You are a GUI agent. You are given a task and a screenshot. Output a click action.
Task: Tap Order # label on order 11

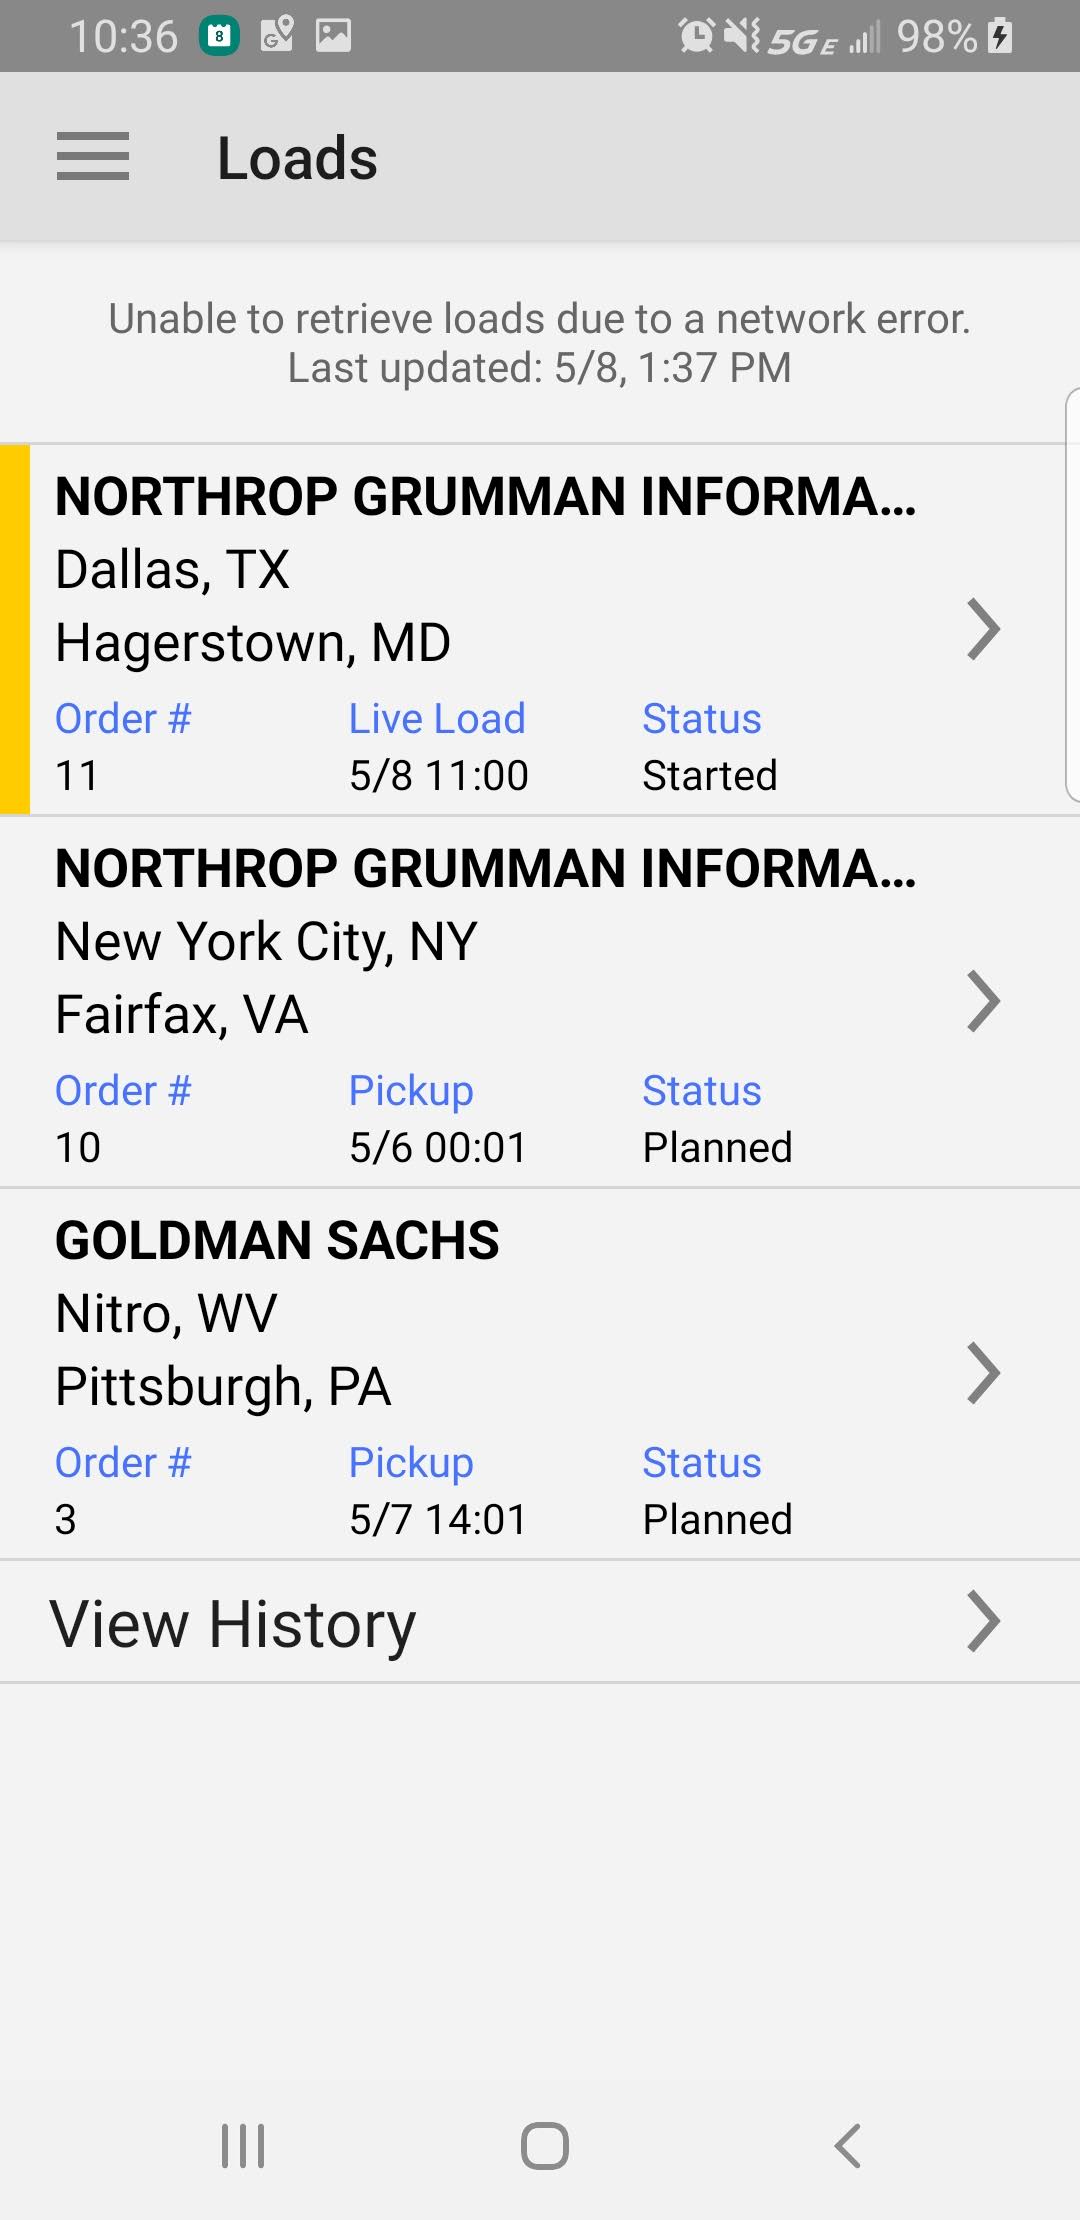[123, 719]
